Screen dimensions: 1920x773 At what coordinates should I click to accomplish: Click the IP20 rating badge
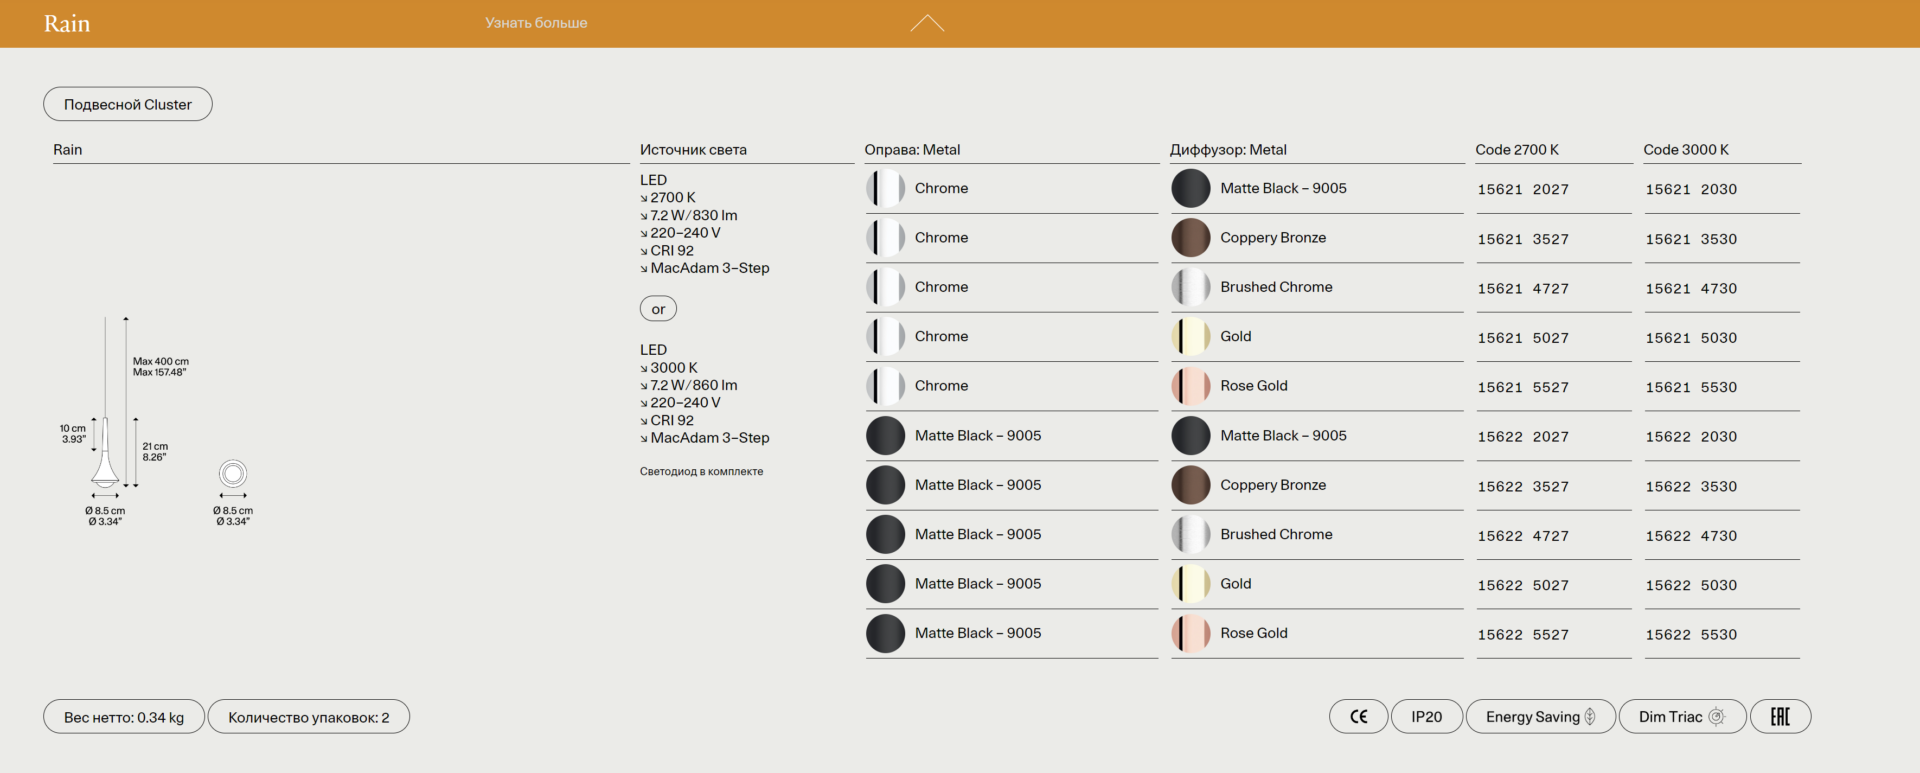click(1426, 717)
